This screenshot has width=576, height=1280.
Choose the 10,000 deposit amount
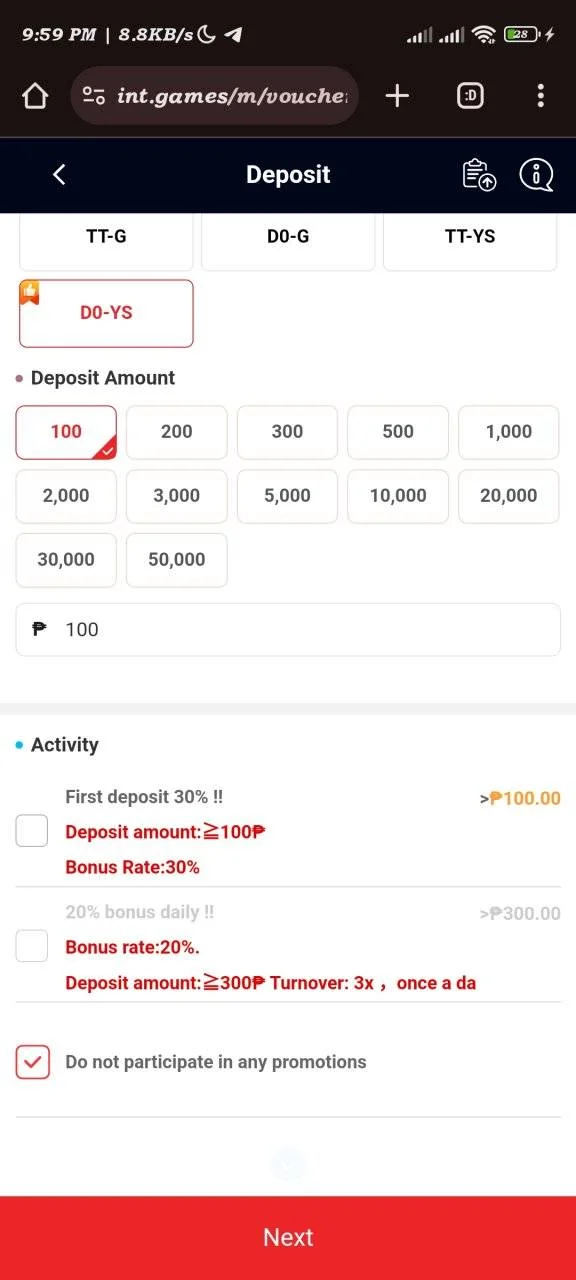[x=398, y=496]
